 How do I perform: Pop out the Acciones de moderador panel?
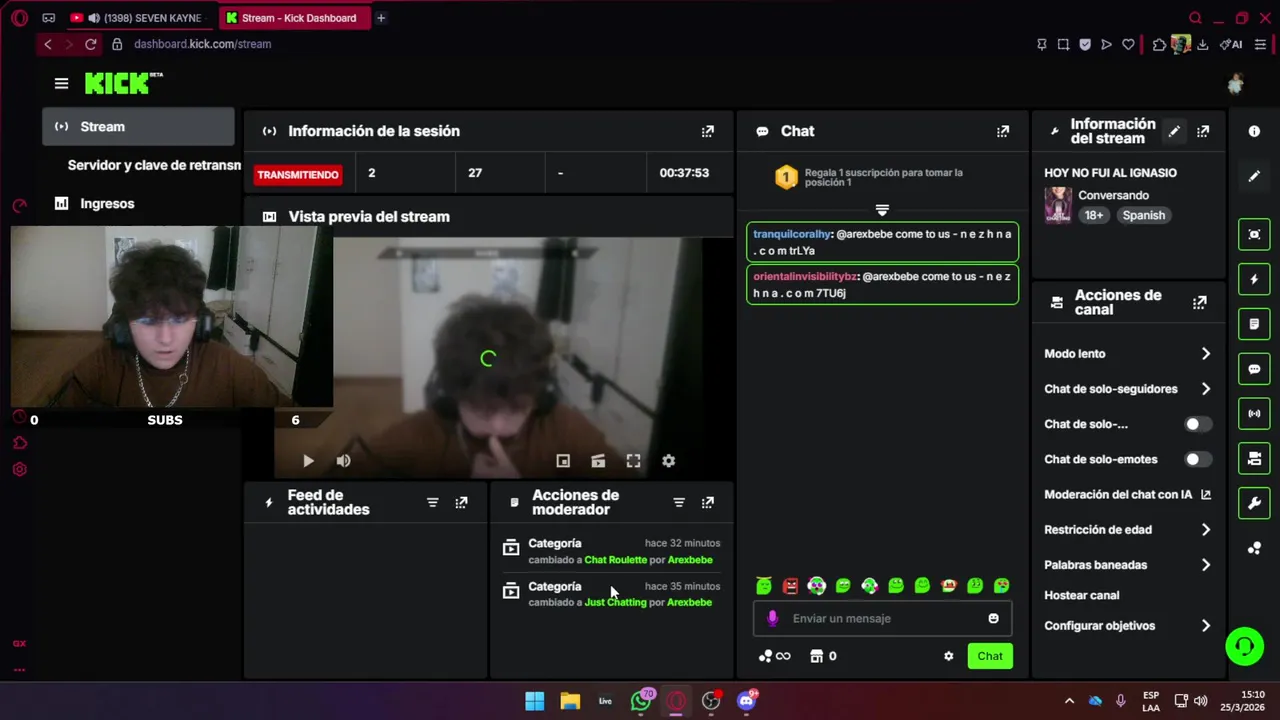click(x=708, y=502)
